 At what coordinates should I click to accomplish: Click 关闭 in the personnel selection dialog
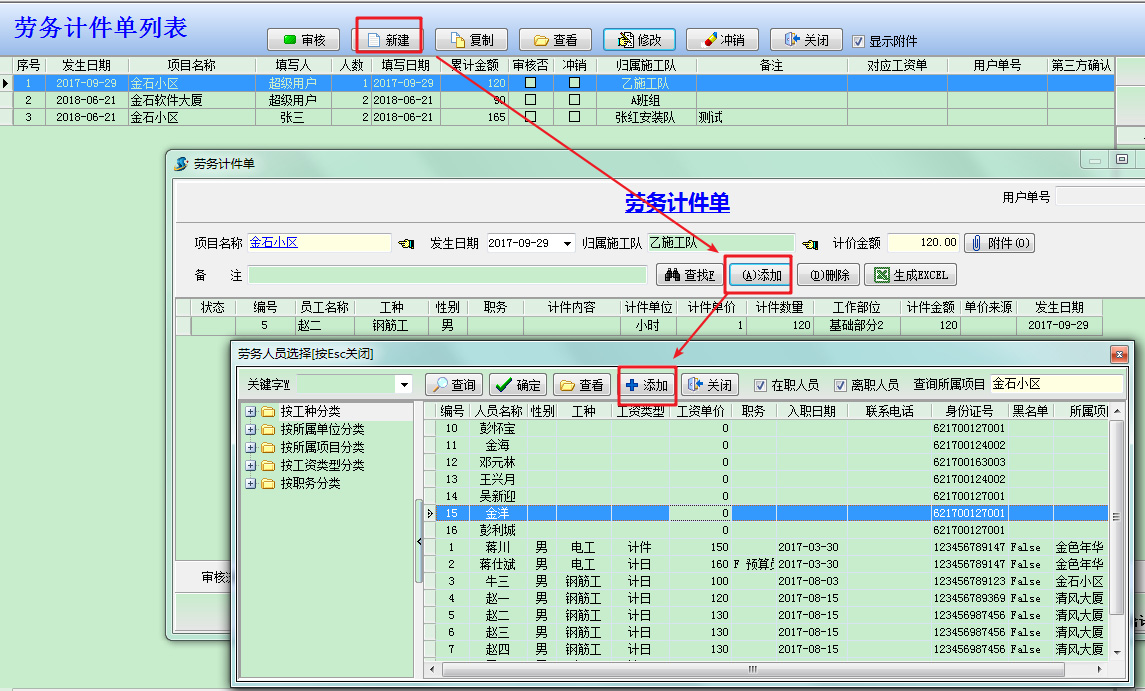(710, 384)
